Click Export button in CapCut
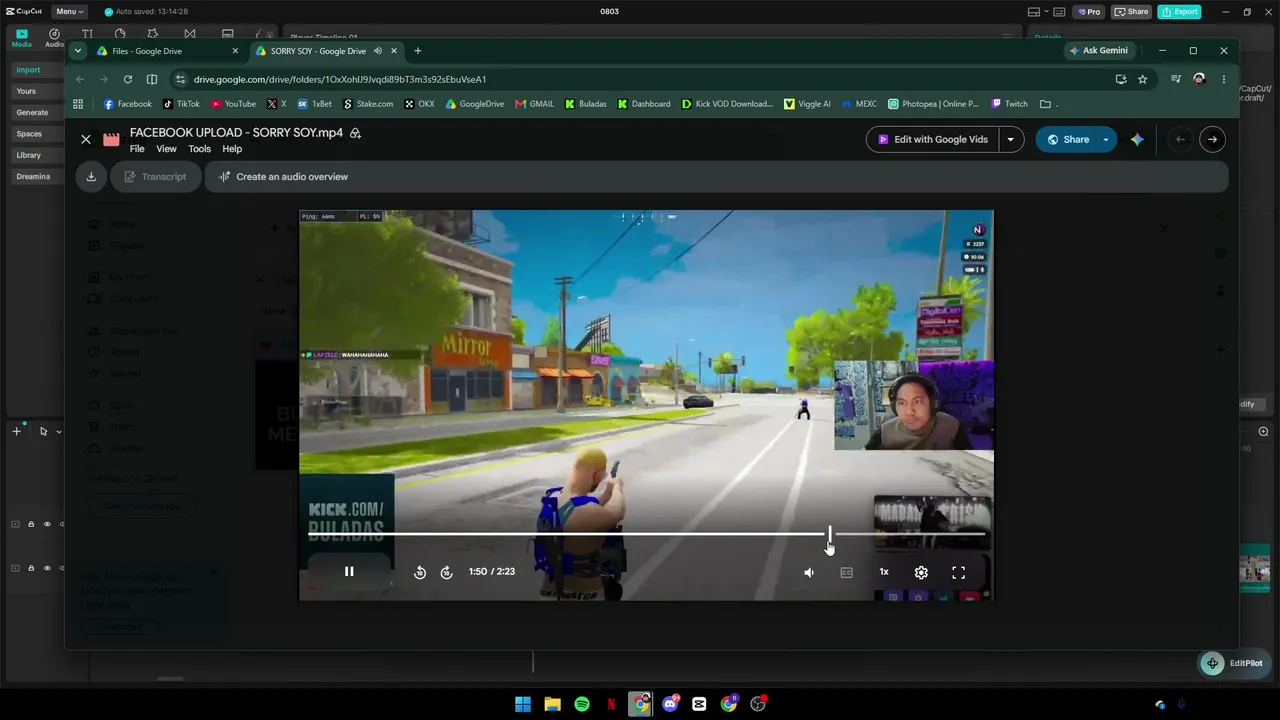The image size is (1280, 720). [1179, 12]
